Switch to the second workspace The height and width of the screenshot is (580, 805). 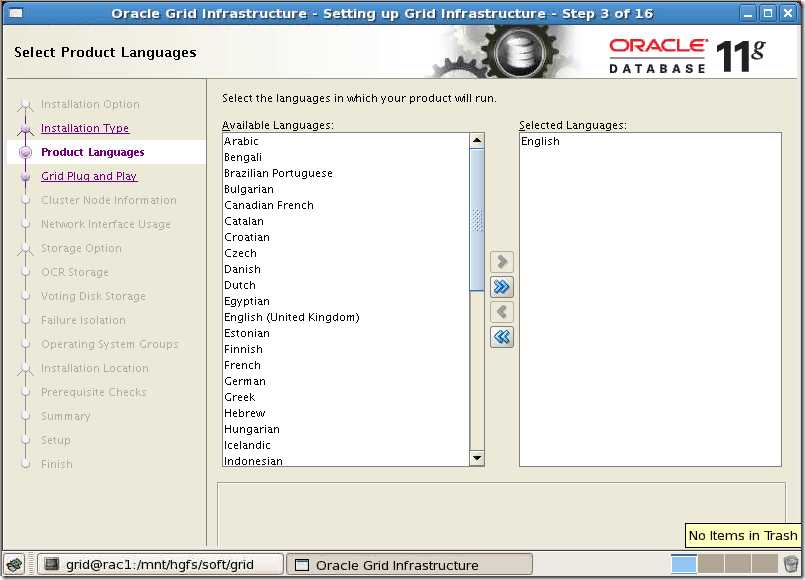coord(711,564)
